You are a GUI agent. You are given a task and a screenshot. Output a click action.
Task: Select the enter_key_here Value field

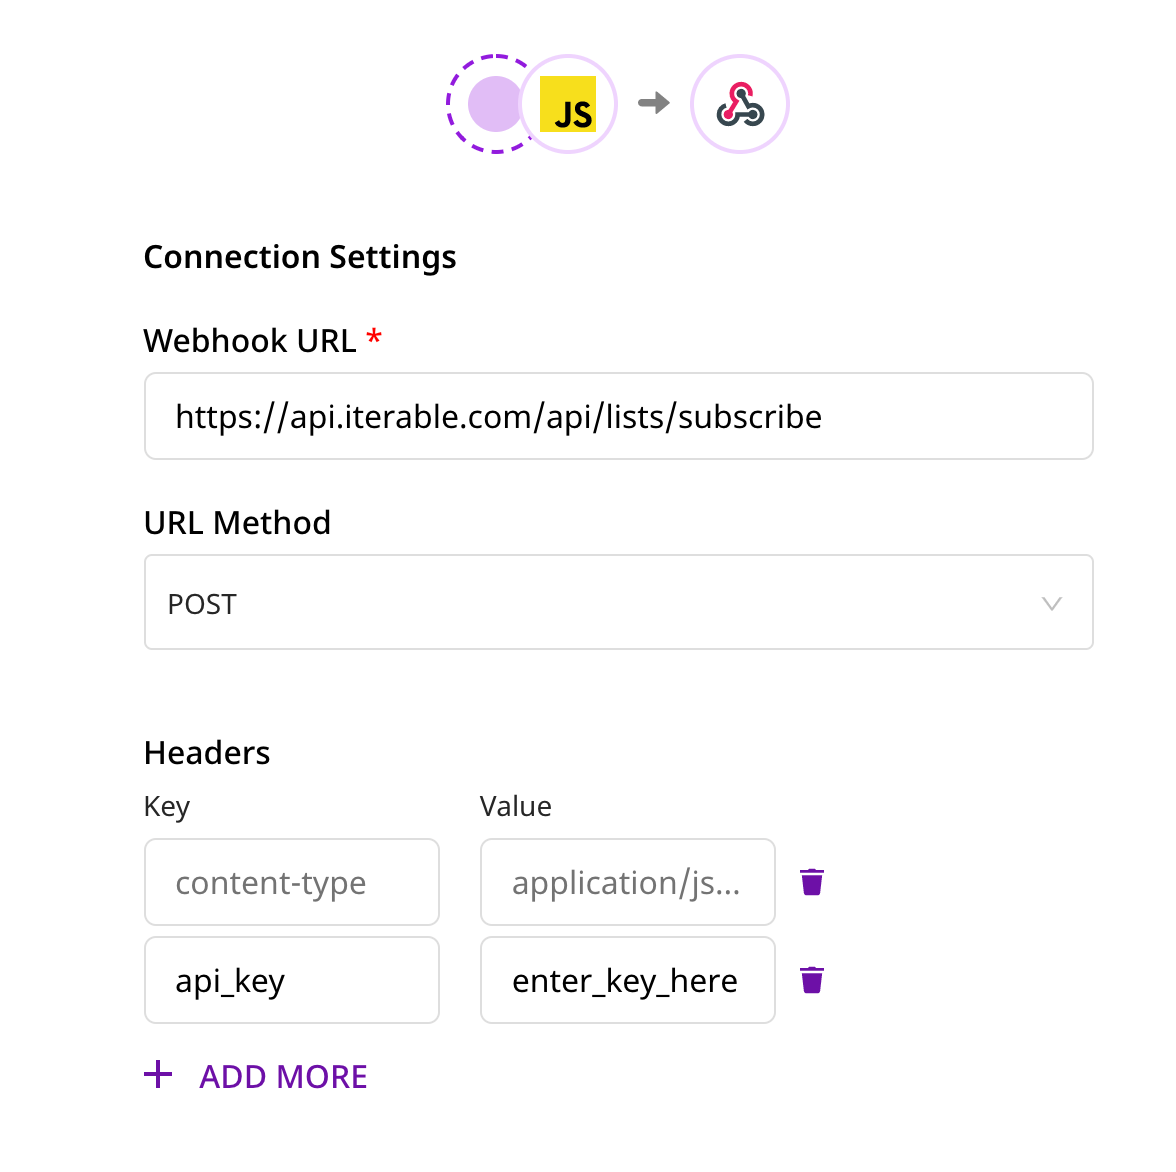627,980
